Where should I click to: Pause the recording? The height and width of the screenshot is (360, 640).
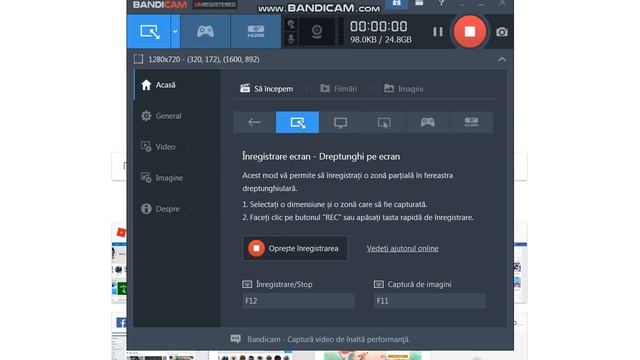(438, 31)
